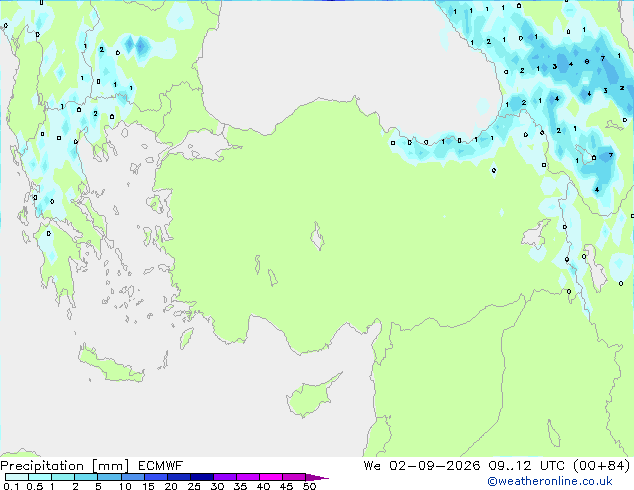Click the We weekday abbreviation
634x490 pixels.
coord(372,466)
